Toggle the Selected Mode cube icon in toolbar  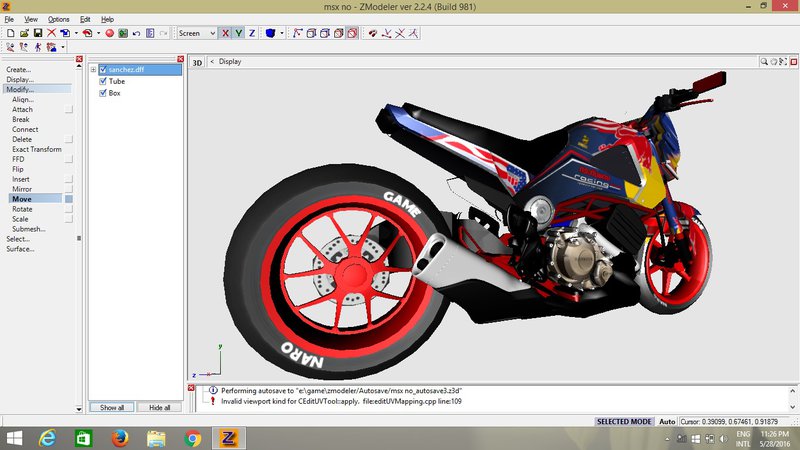352,33
